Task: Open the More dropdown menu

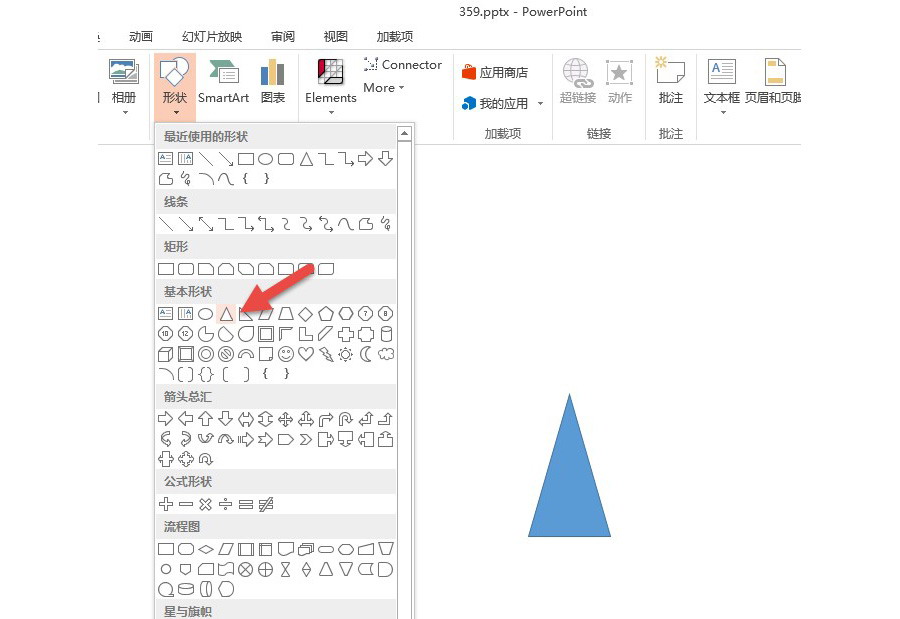Action: (384, 88)
